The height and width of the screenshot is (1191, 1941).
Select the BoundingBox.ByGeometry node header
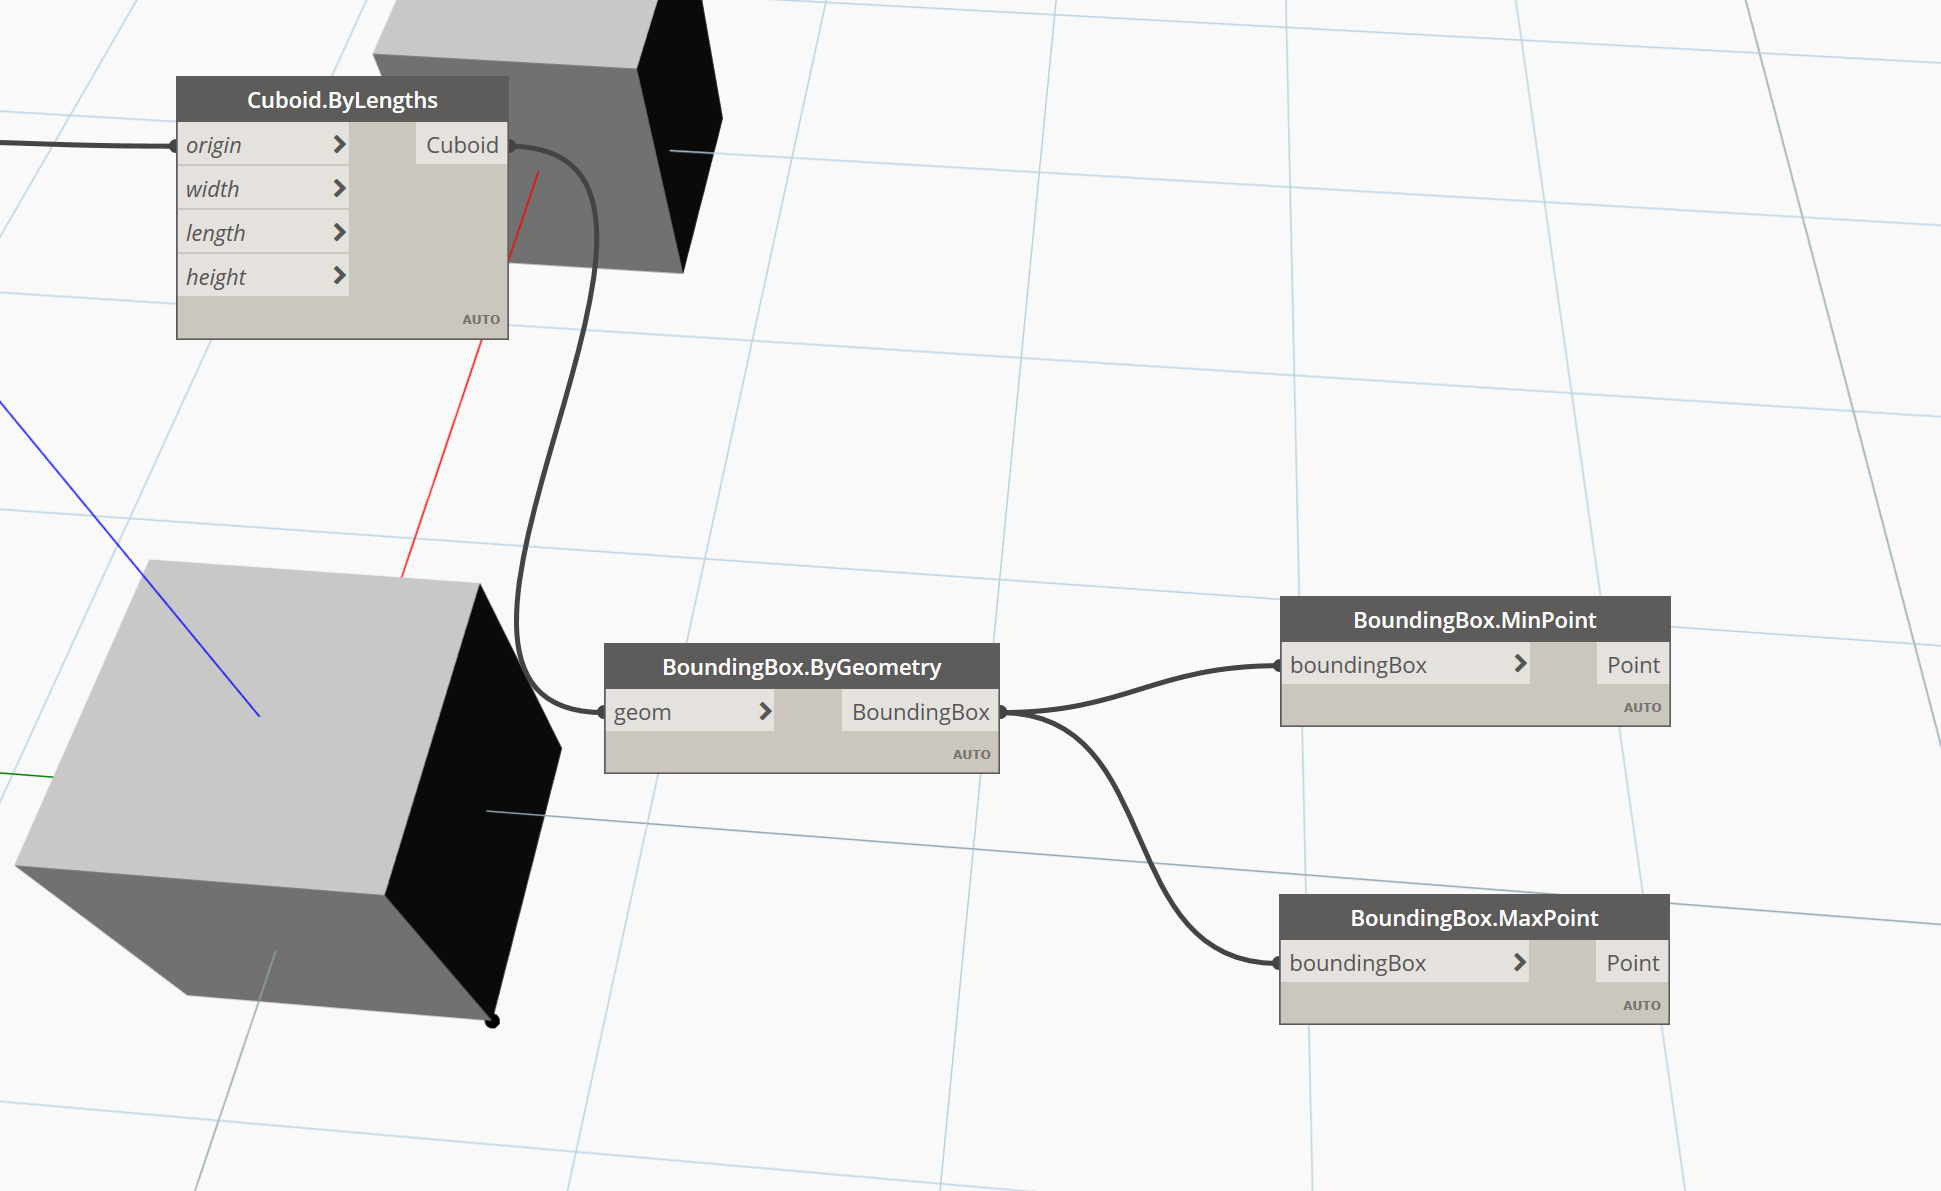(x=801, y=667)
